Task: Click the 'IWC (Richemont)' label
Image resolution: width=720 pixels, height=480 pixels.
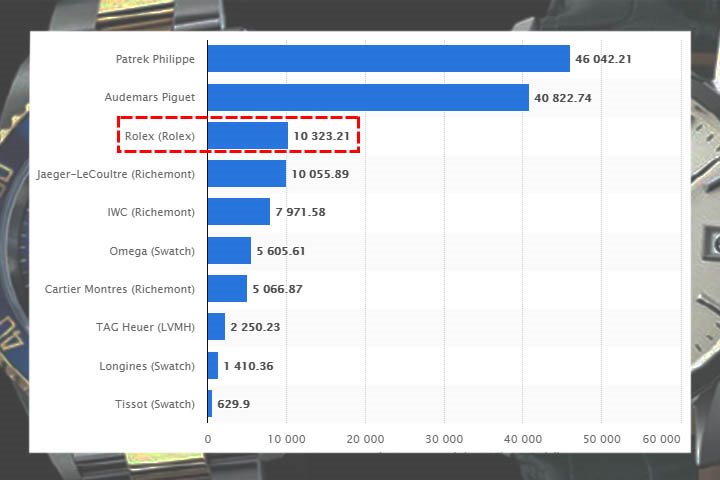Action: (x=151, y=212)
